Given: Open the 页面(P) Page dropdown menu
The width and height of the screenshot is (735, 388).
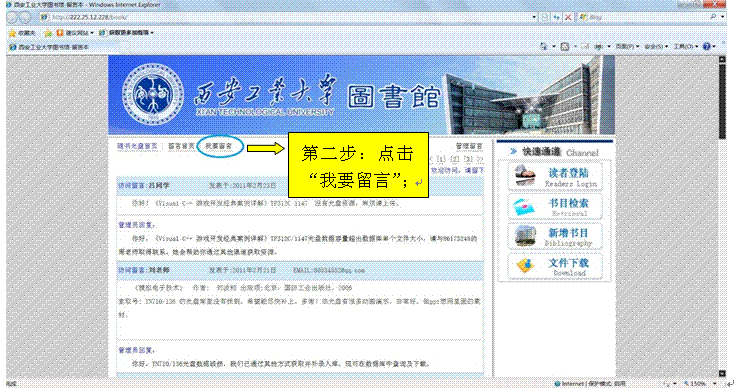Looking at the screenshot, I should point(627,46).
